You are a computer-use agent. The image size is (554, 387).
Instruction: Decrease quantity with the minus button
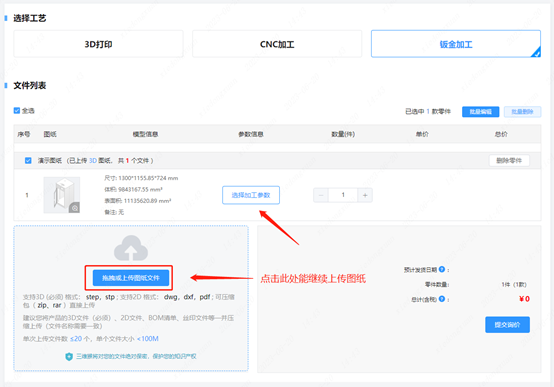point(321,195)
